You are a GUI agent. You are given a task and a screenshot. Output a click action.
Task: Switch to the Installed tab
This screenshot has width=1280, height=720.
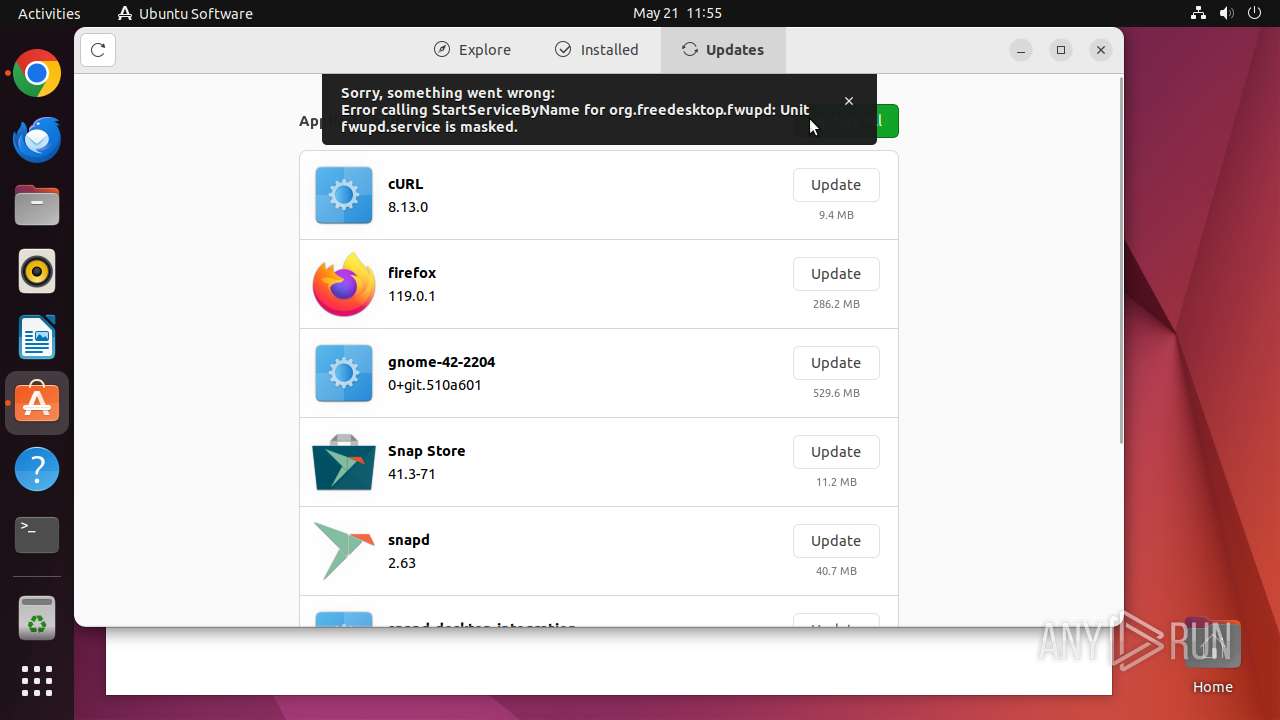coord(597,50)
